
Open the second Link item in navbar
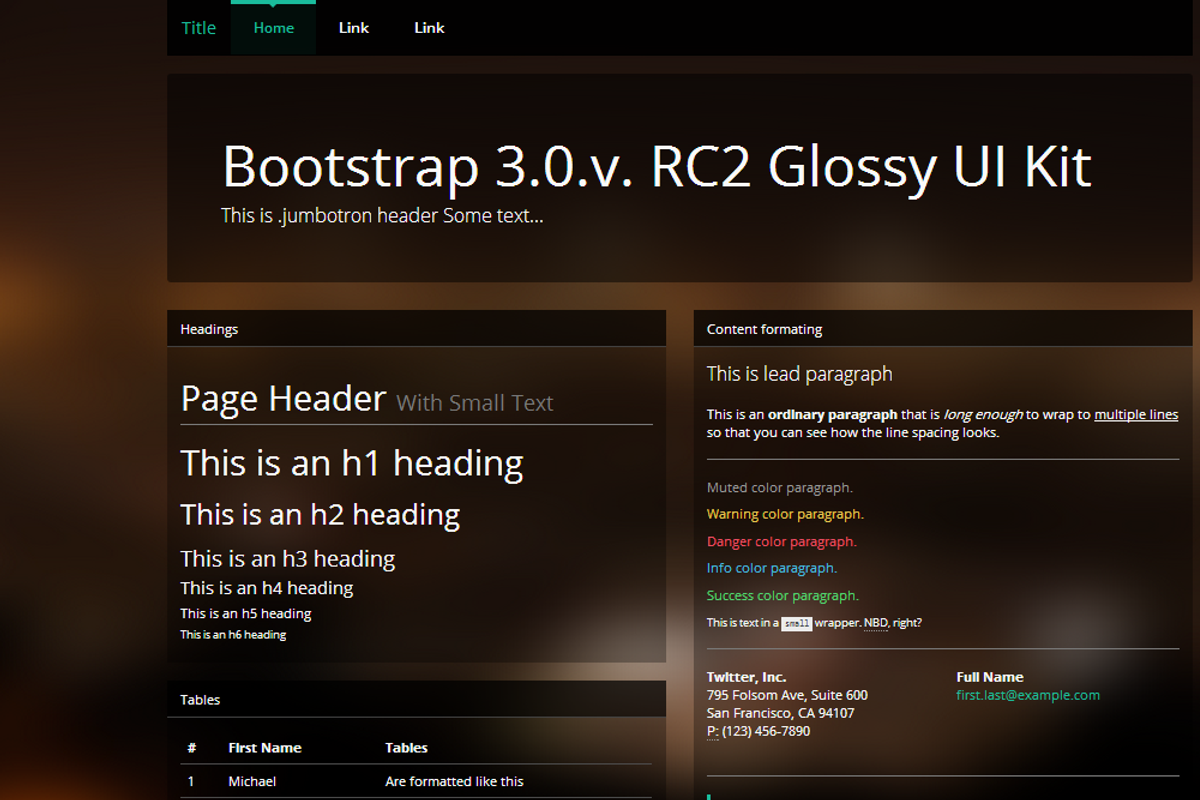click(428, 27)
